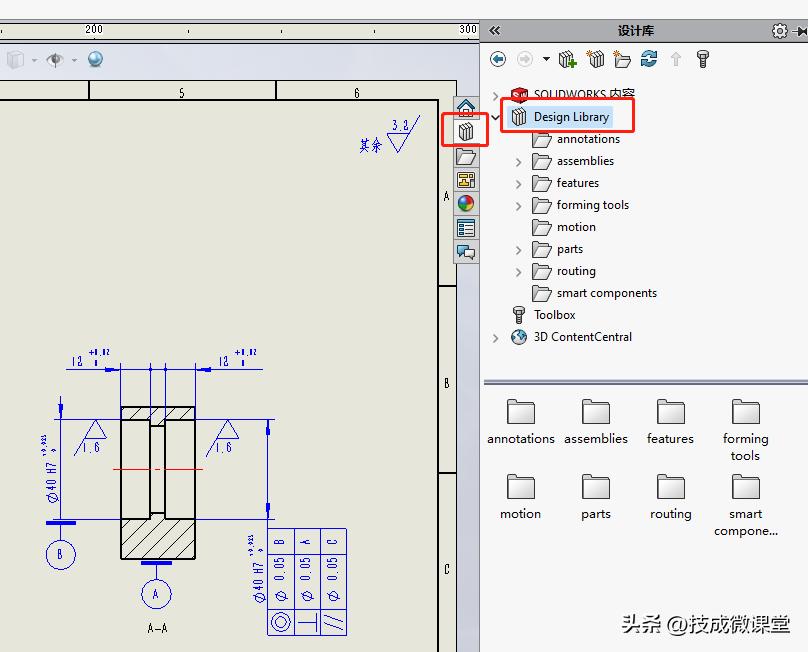This screenshot has width=808, height=652.
Task: Open the SOLIDWORKS Forum chat icon
Action: coord(465,251)
